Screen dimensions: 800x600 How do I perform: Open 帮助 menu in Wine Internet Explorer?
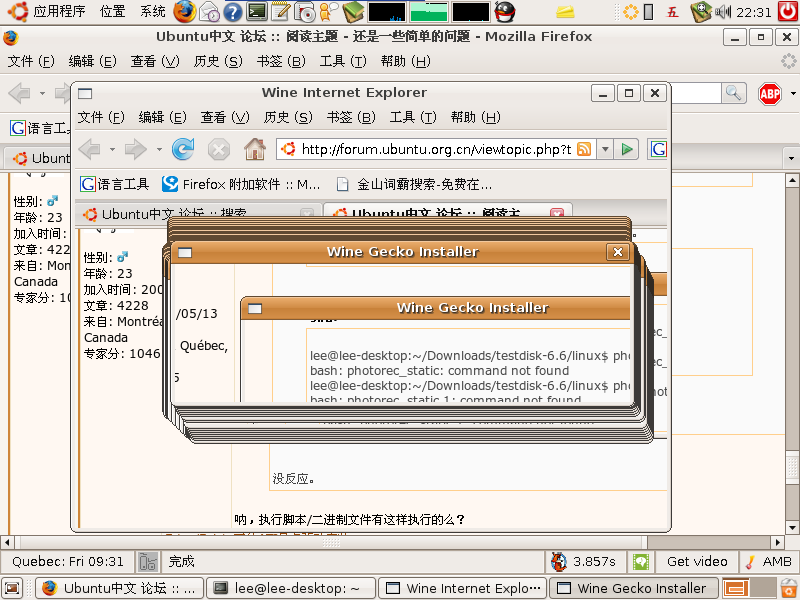pyautogui.click(x=476, y=117)
